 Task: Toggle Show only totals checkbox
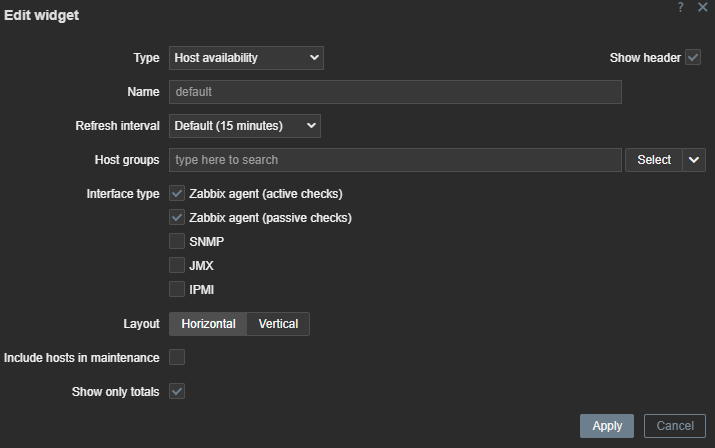click(177, 392)
